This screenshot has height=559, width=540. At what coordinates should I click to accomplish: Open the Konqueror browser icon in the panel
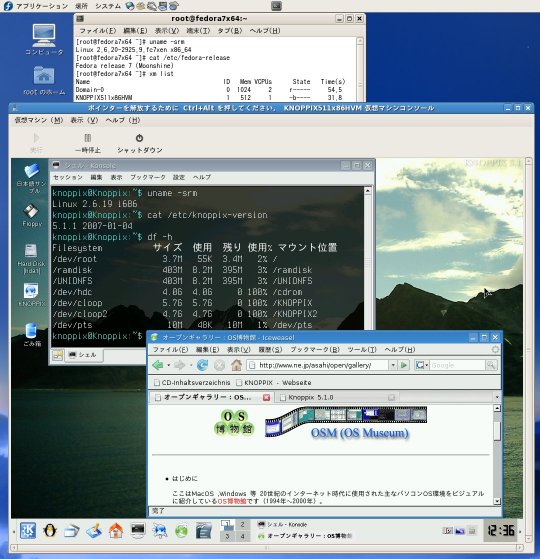tap(160, 531)
